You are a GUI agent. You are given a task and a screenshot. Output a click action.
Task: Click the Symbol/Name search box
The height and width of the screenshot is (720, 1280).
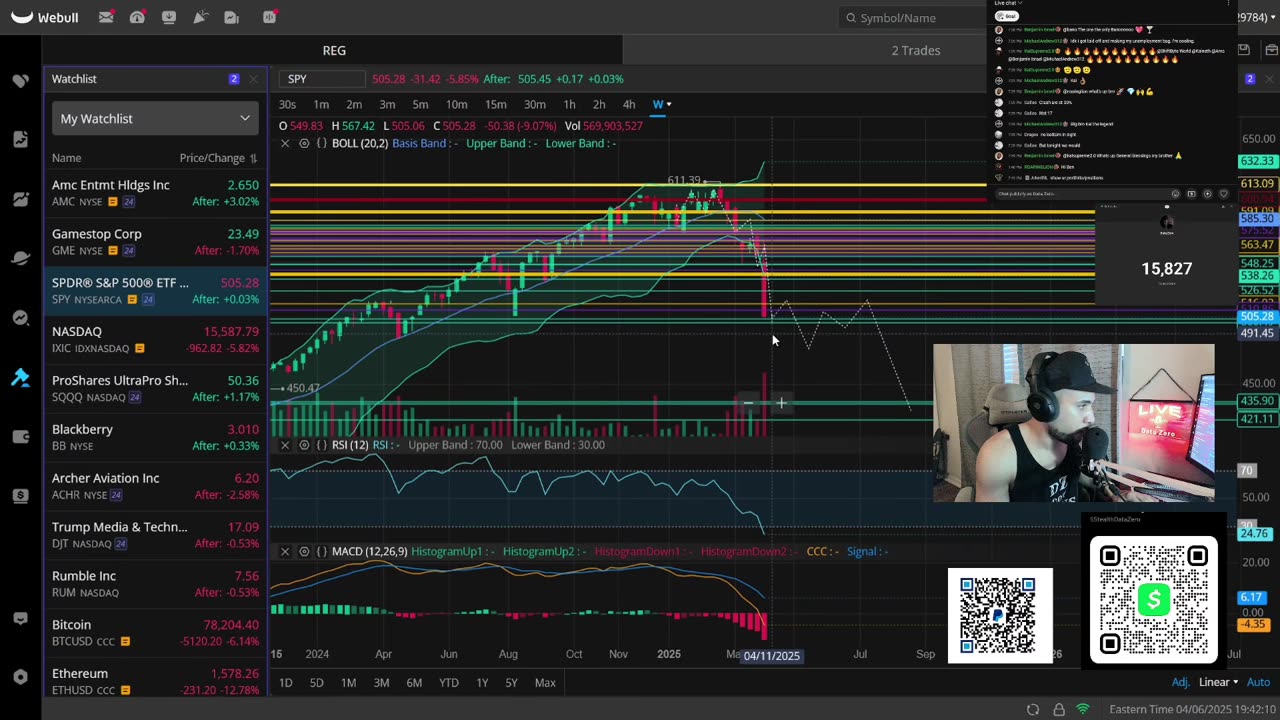click(915, 17)
